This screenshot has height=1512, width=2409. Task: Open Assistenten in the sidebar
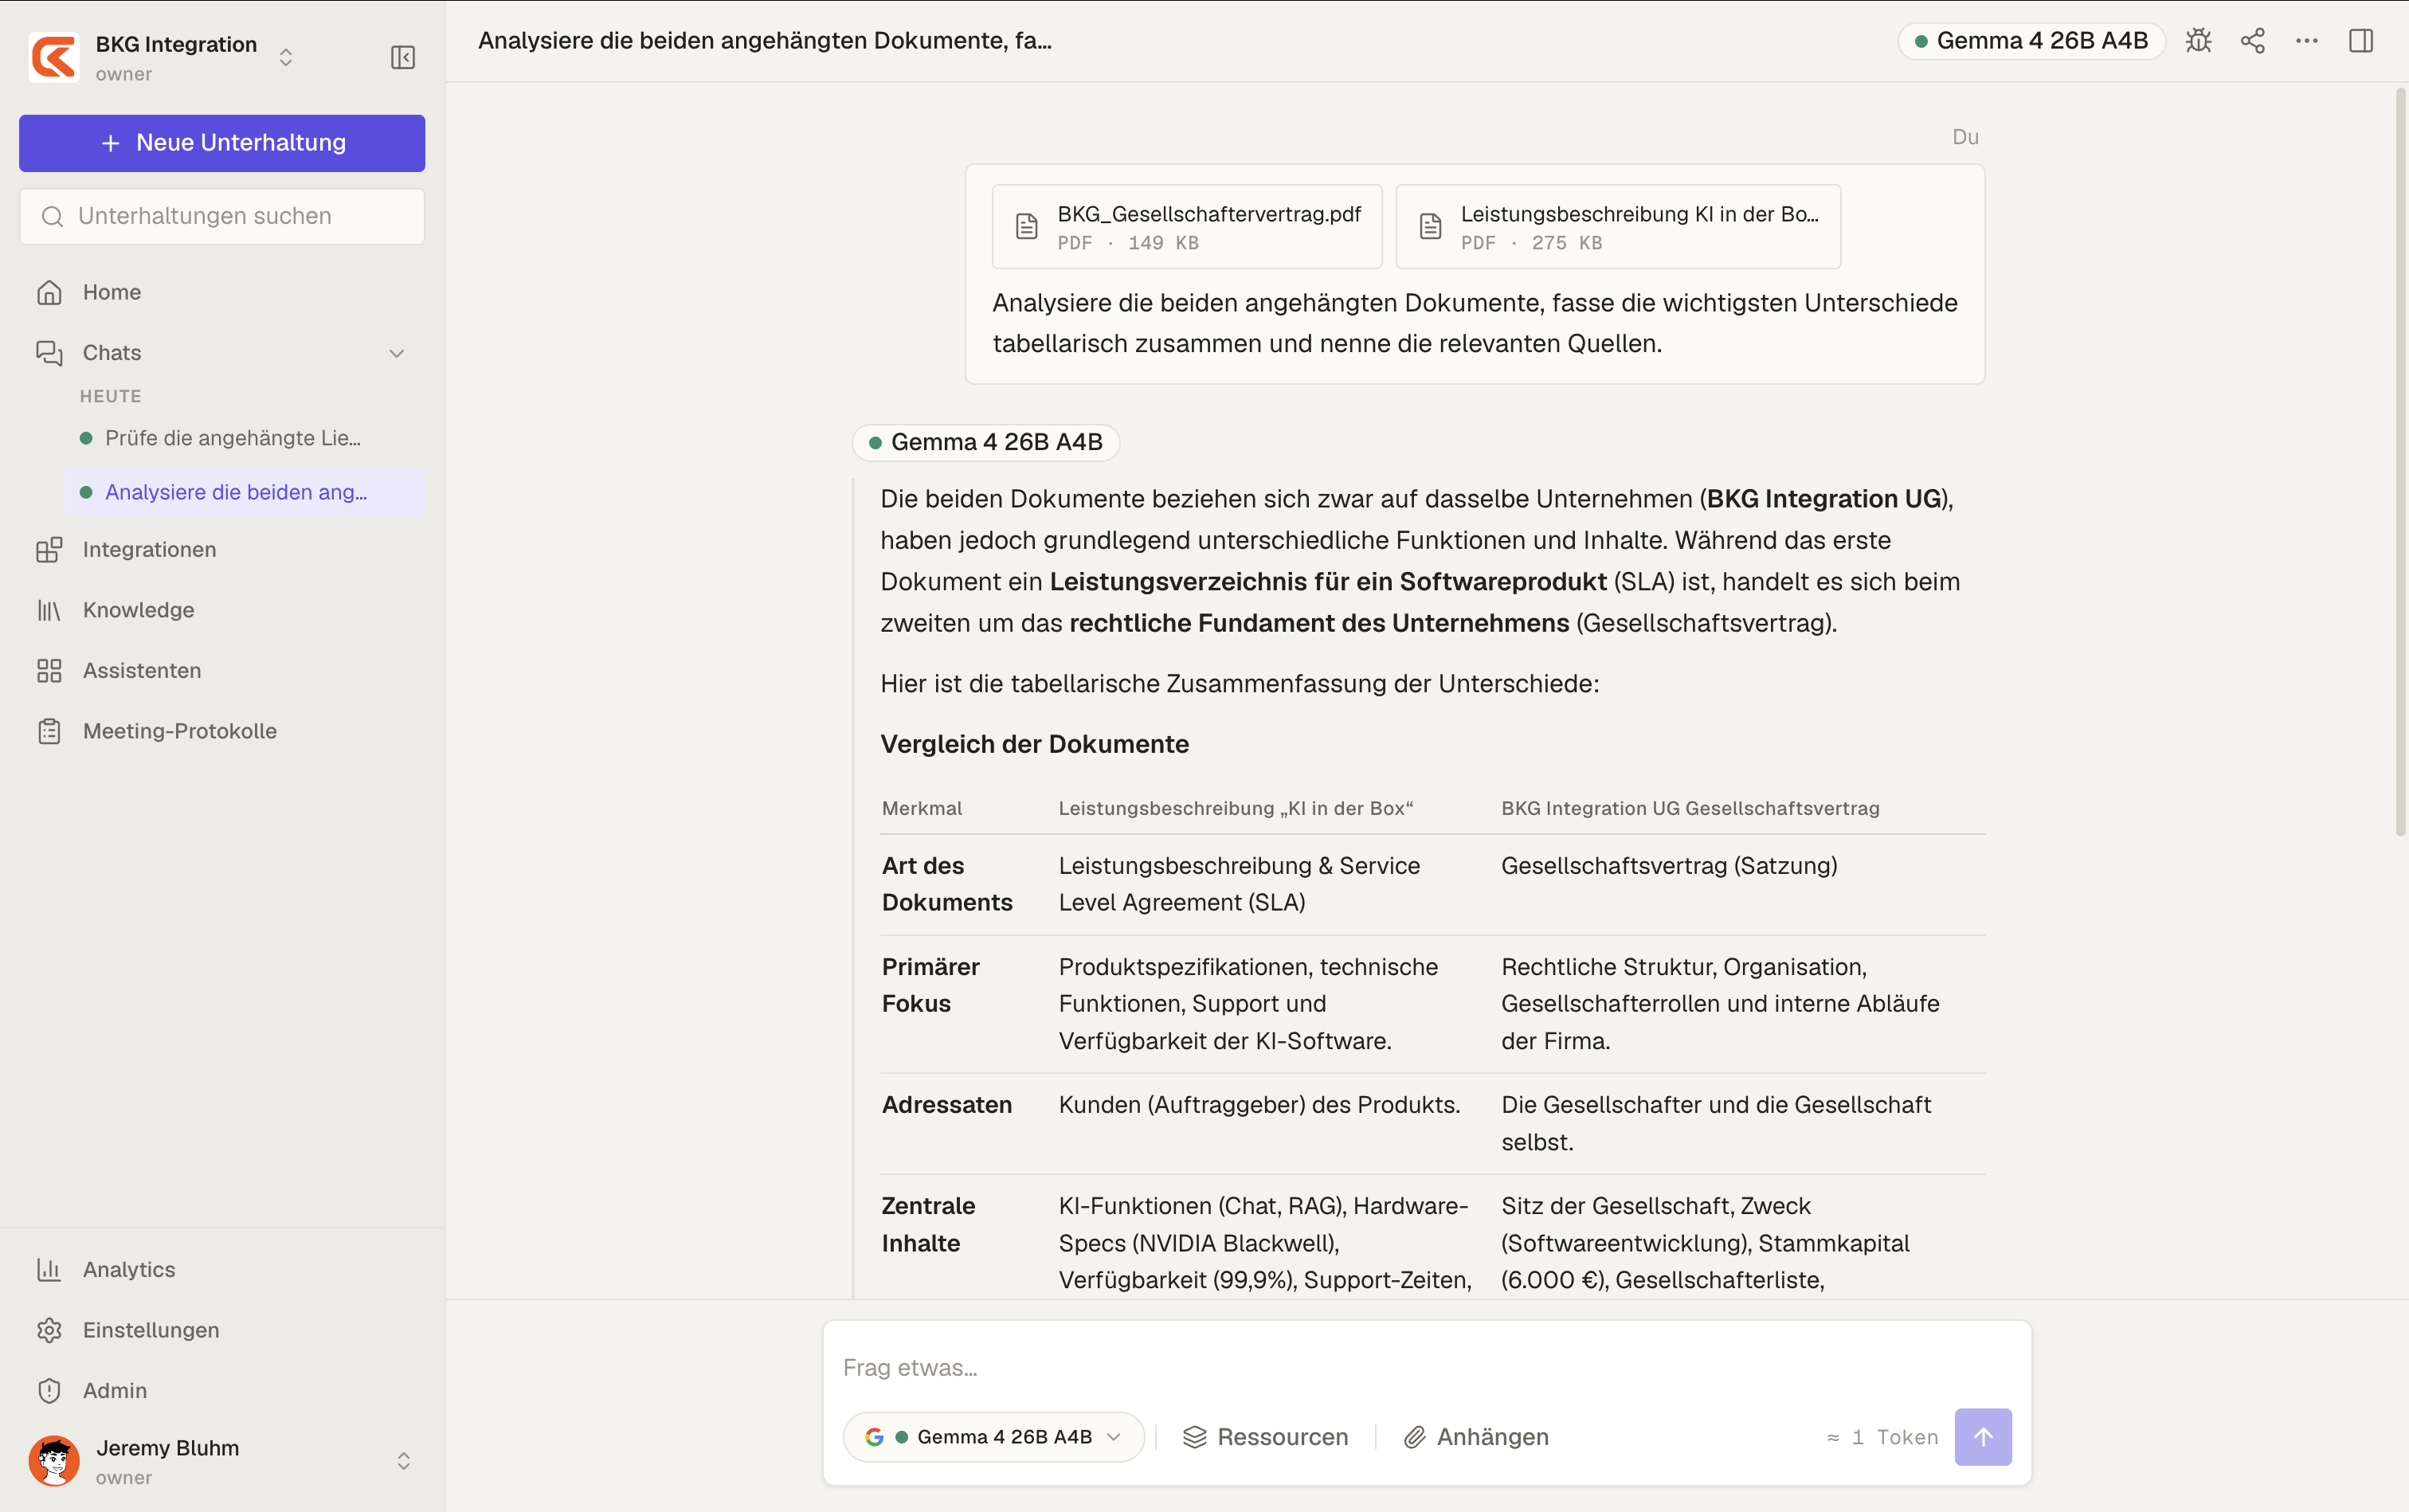(x=222, y=670)
